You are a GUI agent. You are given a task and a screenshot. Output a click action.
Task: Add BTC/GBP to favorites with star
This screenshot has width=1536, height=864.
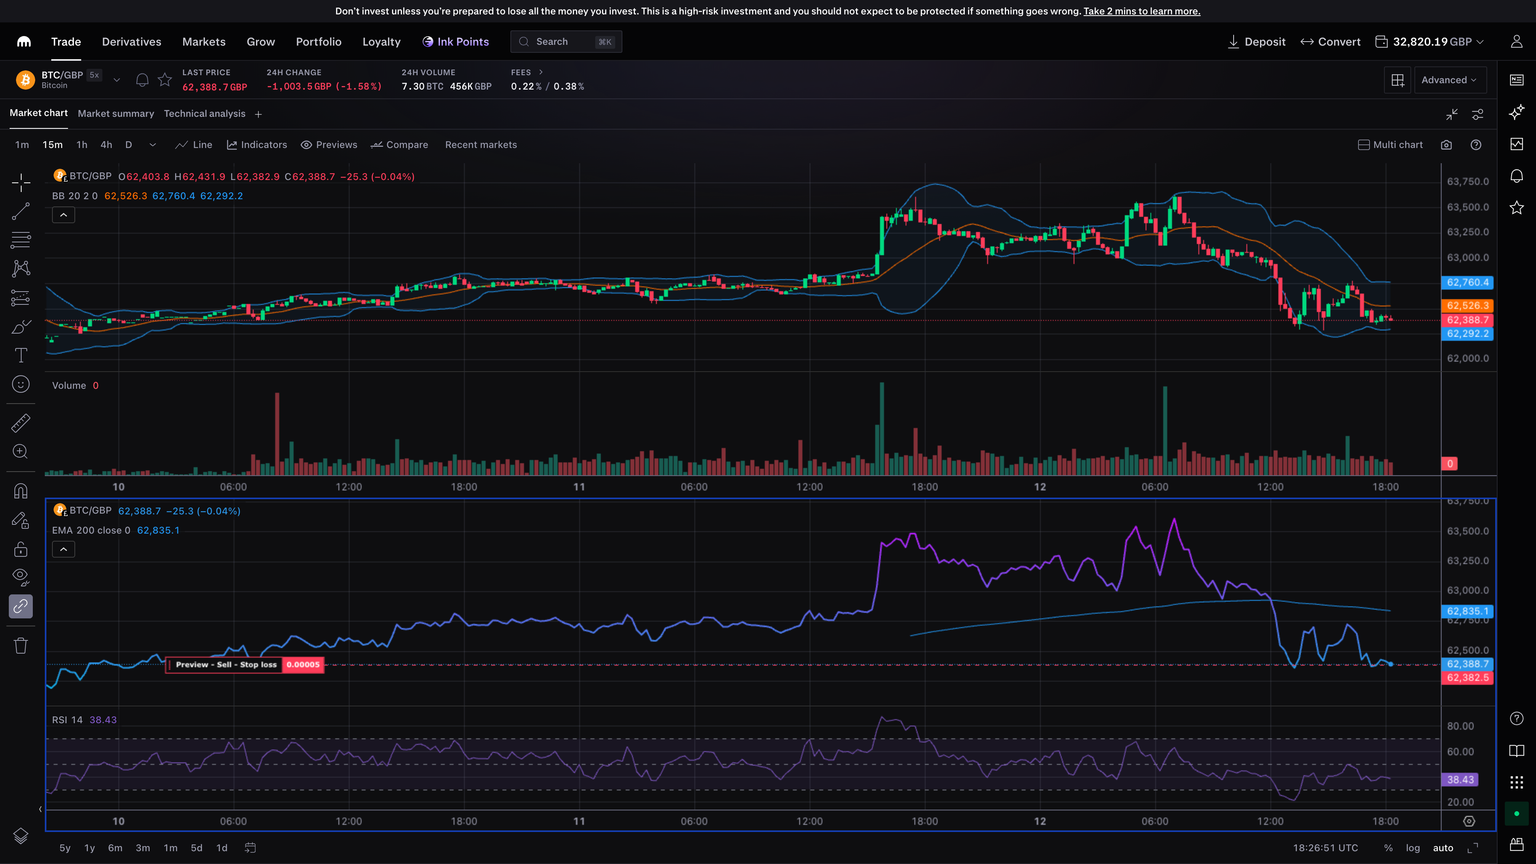coord(165,80)
